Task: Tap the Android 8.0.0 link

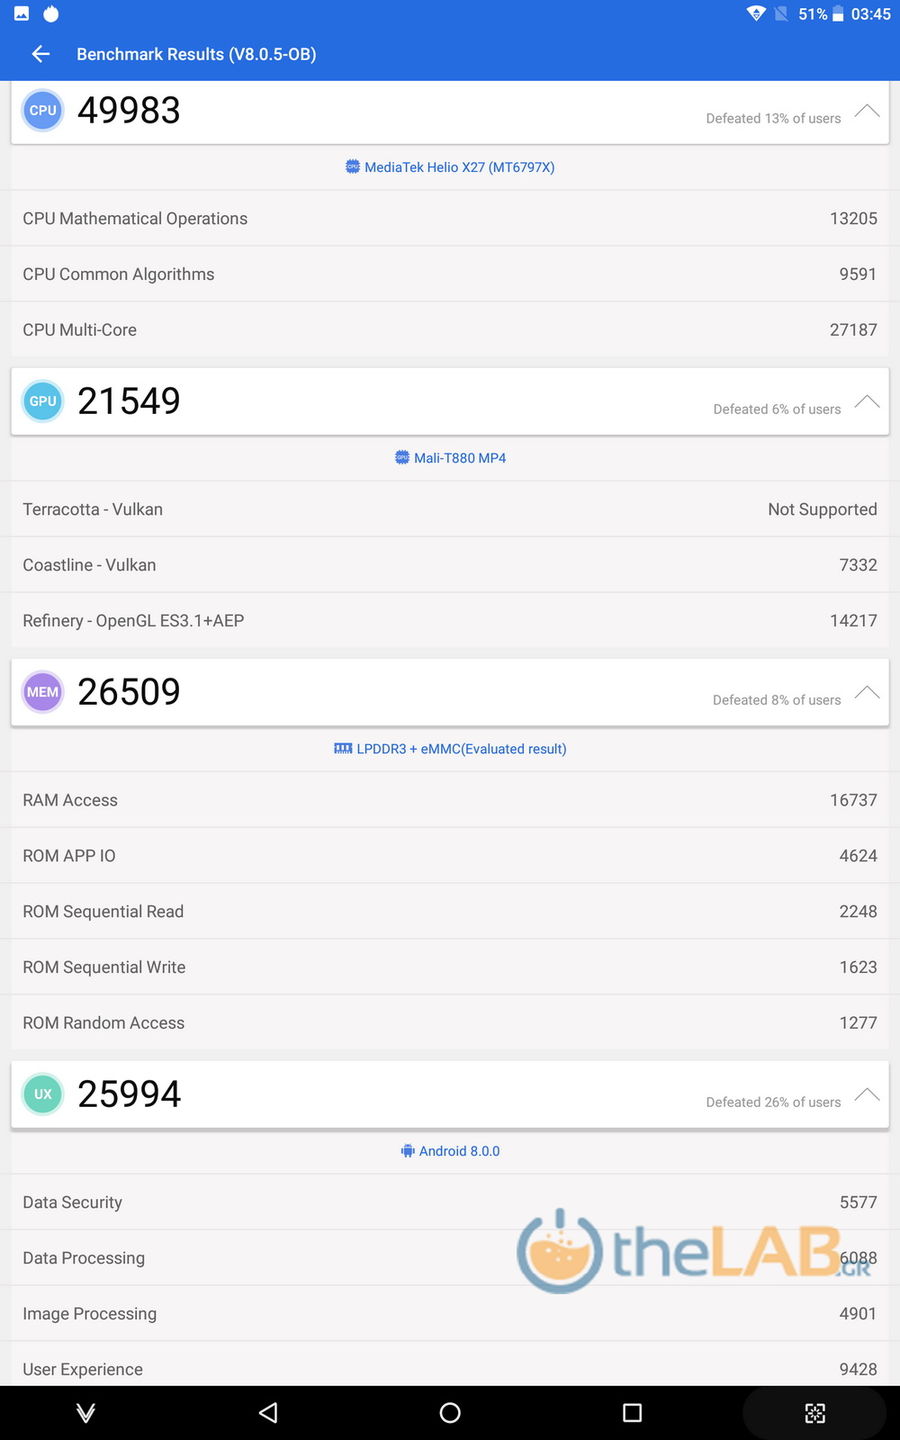Action: pyautogui.click(x=450, y=1151)
